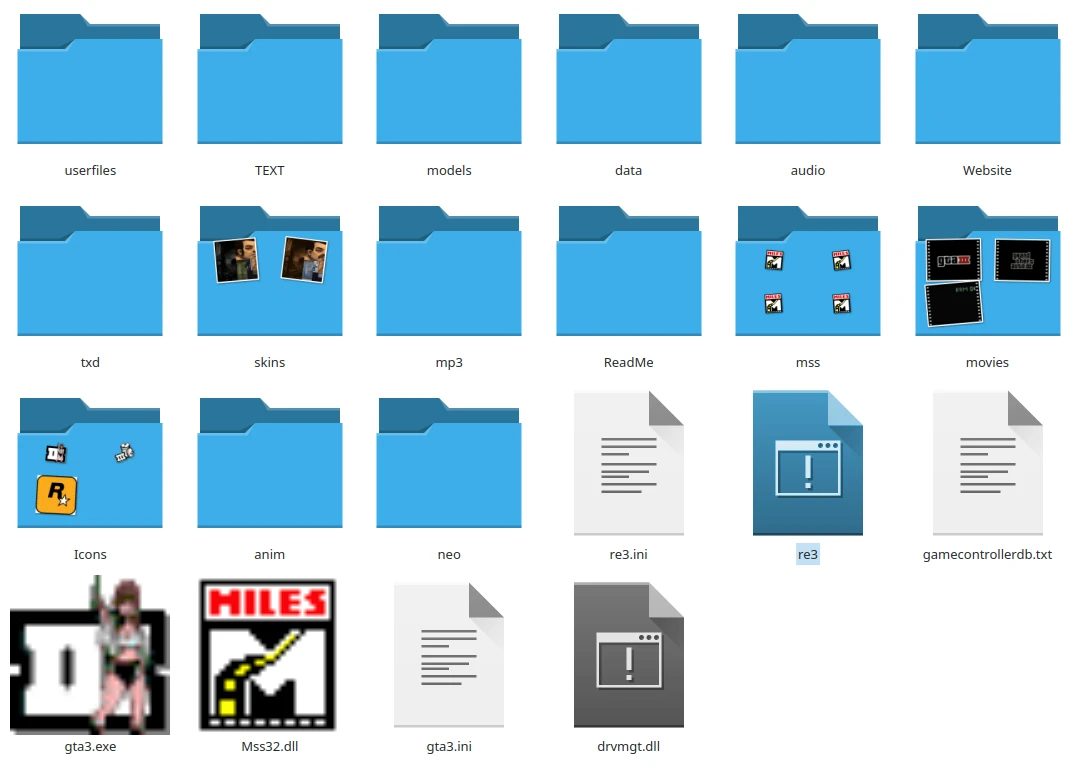This screenshot has width=1070, height=775.
Task: Click the highlighted 're3' file name
Action: point(808,555)
